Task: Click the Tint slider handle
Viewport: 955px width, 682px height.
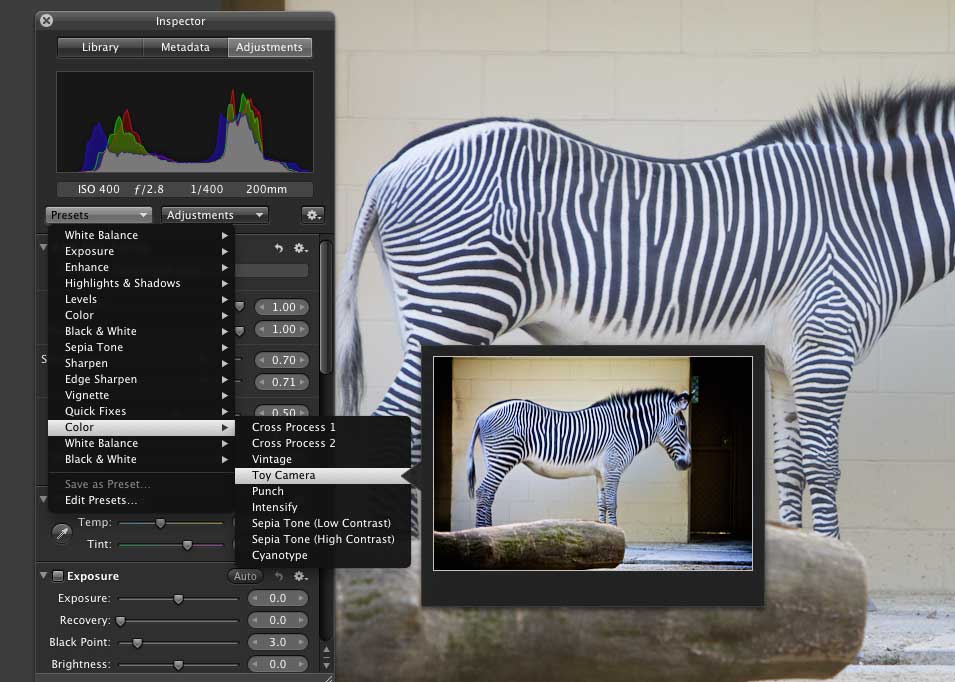Action: [x=187, y=544]
